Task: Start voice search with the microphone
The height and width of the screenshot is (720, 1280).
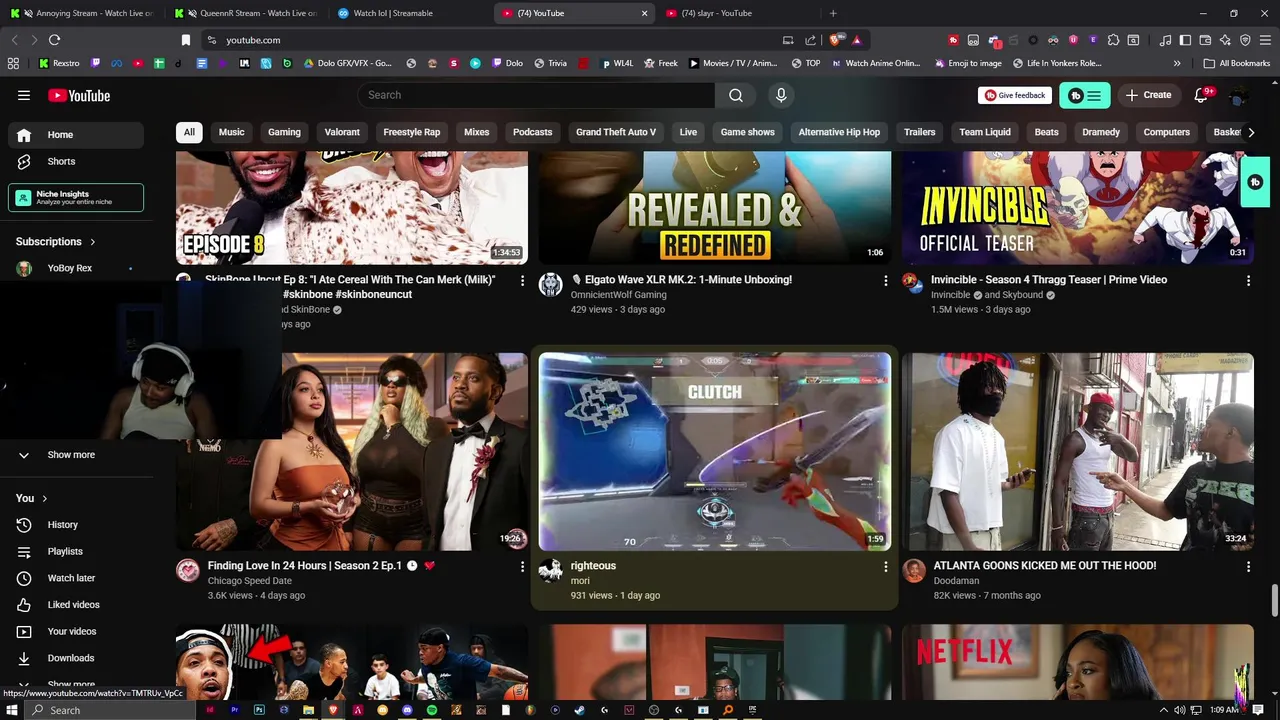Action: (x=781, y=95)
